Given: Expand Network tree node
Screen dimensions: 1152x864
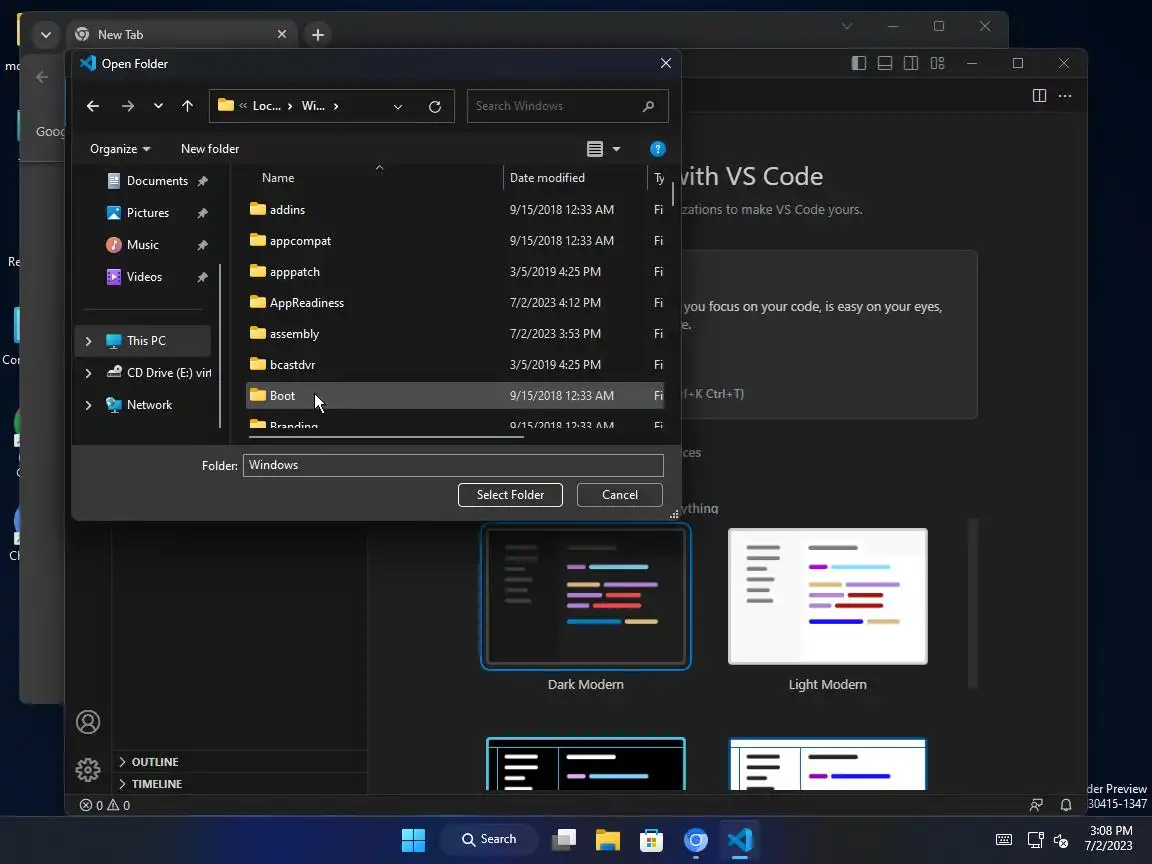Looking at the screenshot, I should (88, 405).
